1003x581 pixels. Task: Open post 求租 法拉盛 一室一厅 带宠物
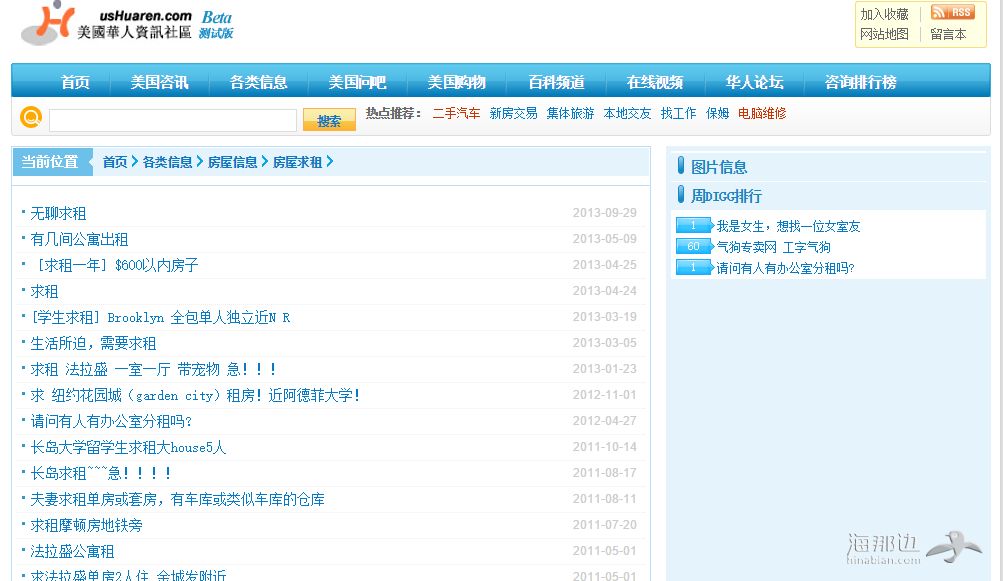[x=154, y=369]
